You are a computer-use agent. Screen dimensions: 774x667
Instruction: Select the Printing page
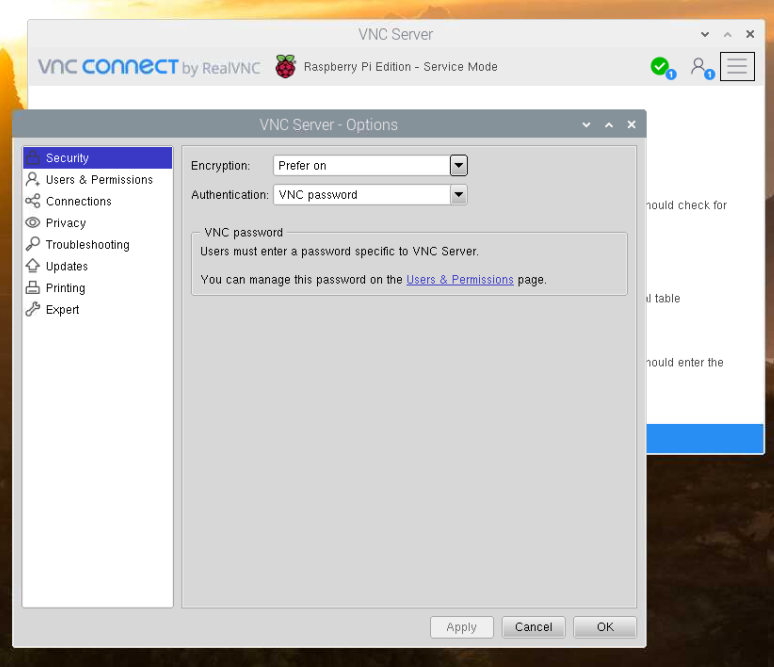coord(98,288)
